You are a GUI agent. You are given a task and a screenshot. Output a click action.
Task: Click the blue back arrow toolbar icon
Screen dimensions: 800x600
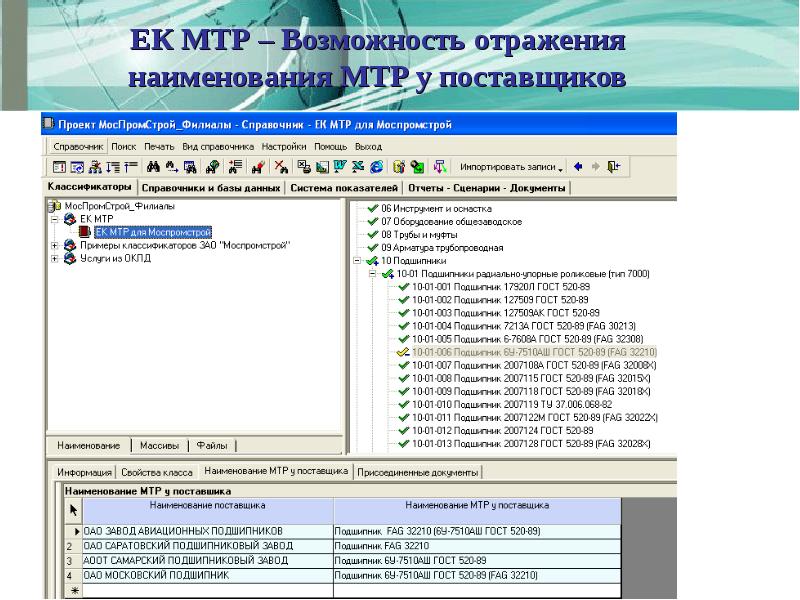[x=578, y=167]
